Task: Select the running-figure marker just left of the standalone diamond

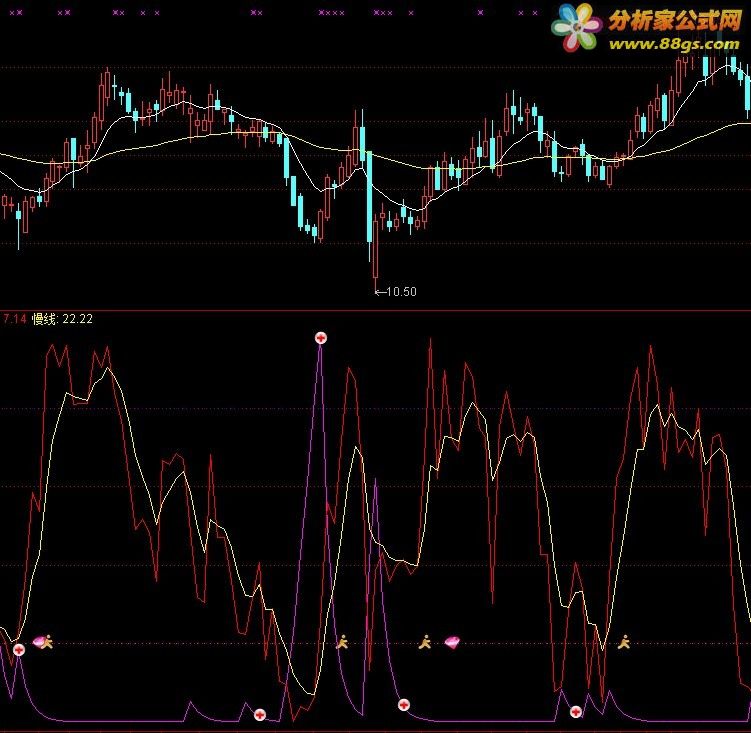Action: click(x=425, y=641)
